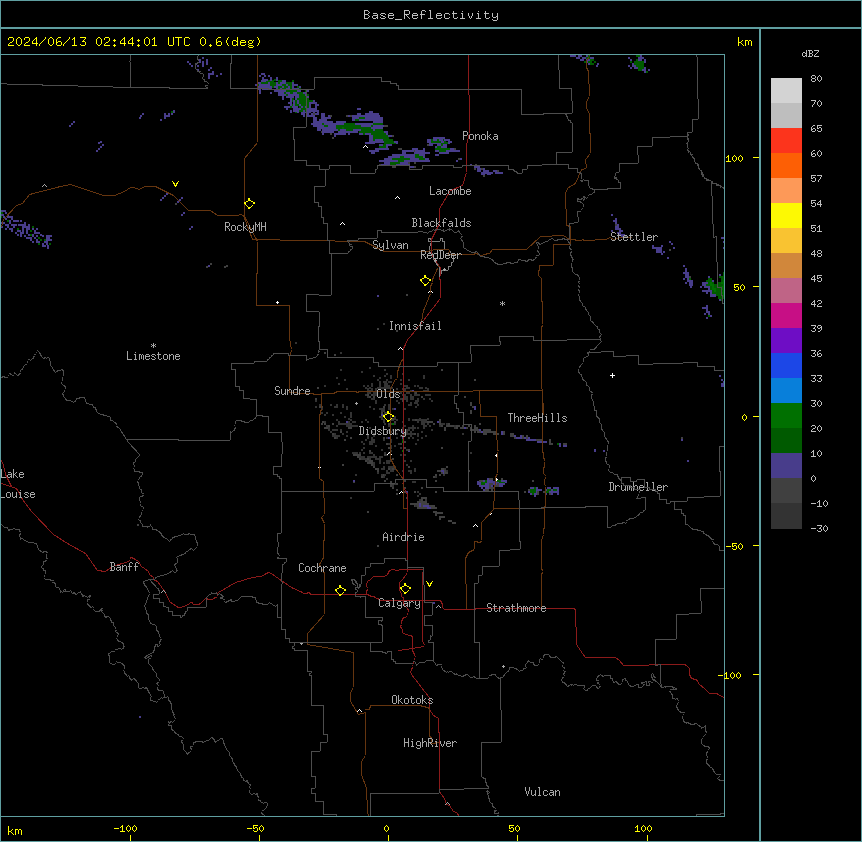Click the RockyMH label

coord(245,227)
